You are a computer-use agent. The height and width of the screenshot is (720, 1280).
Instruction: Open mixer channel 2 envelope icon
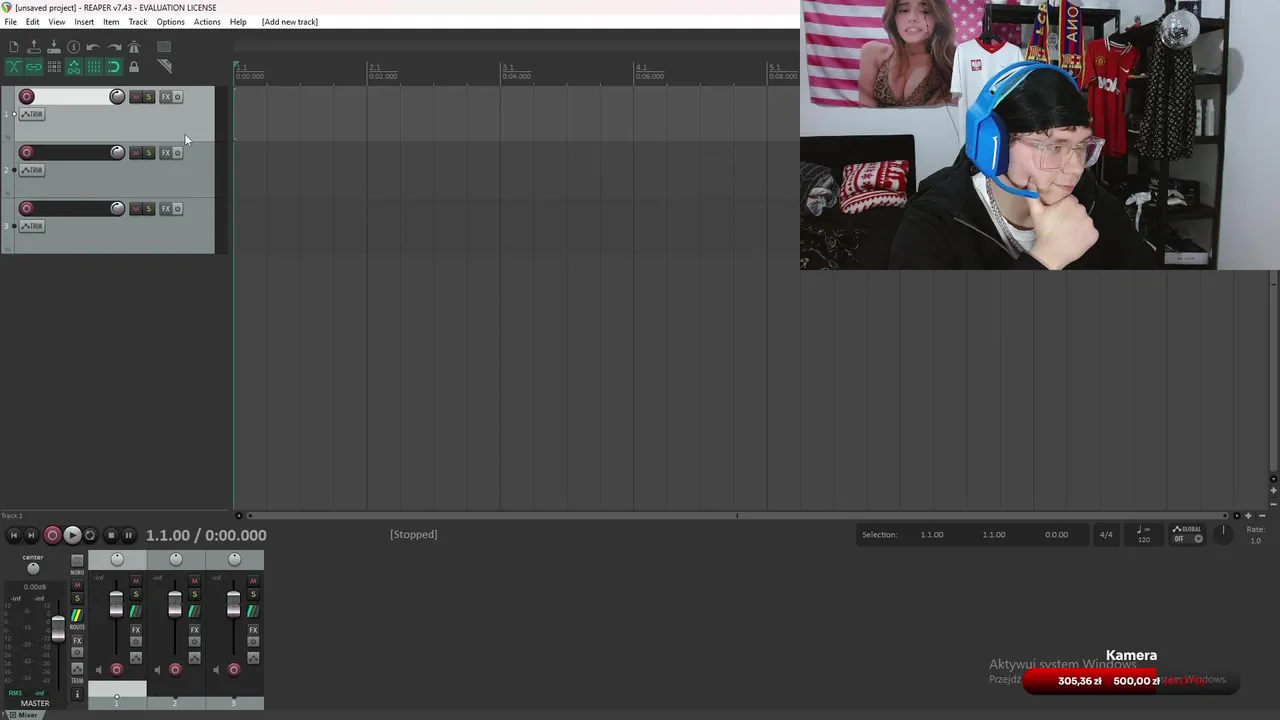tap(195, 658)
